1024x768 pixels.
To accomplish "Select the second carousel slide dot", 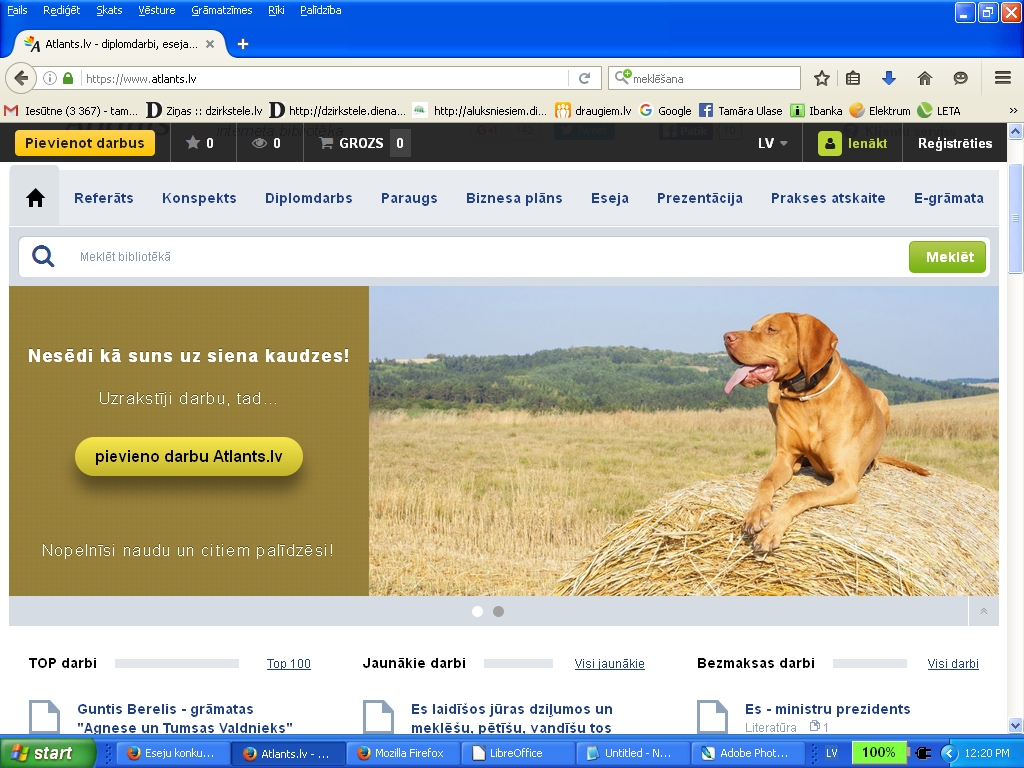I will (x=498, y=611).
